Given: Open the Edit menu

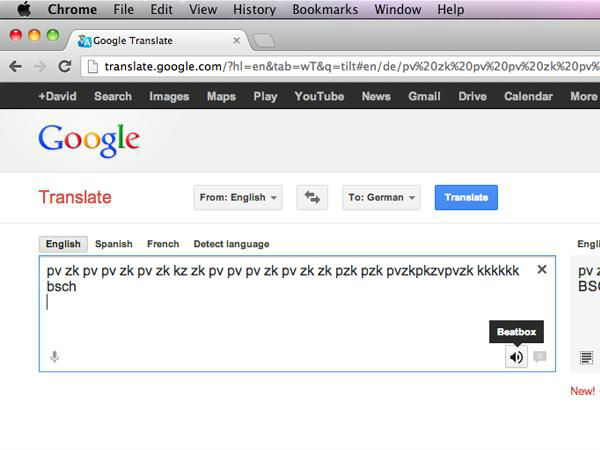Looking at the screenshot, I should [161, 9].
